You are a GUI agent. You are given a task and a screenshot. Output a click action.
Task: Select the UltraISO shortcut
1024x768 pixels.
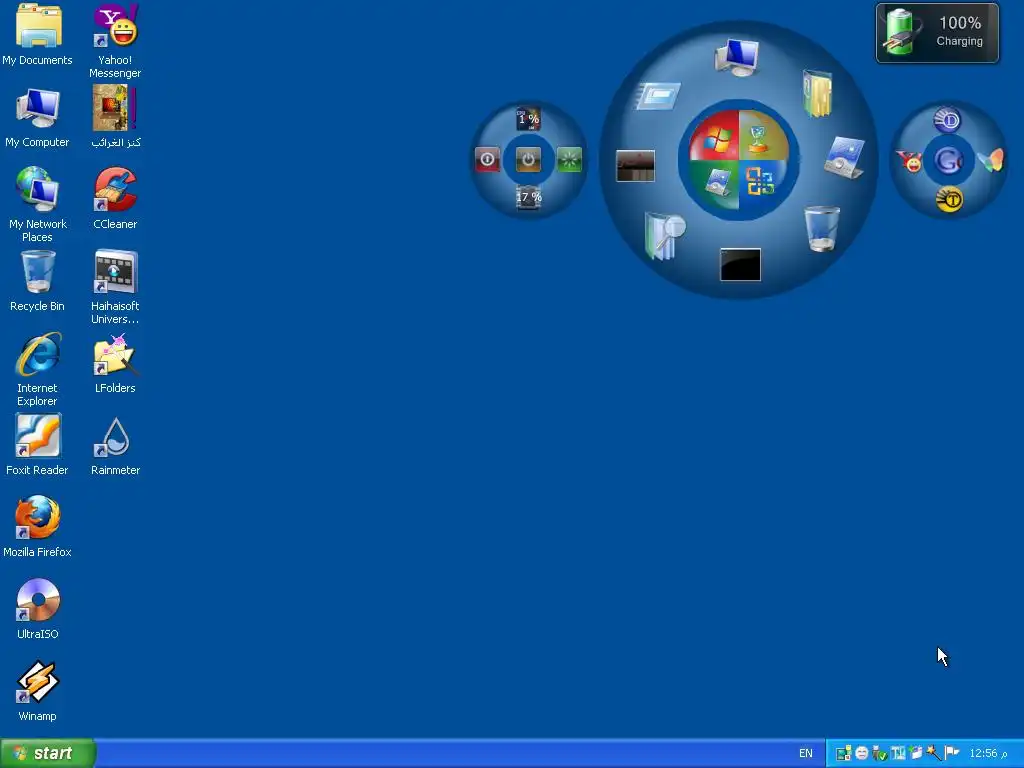click(x=37, y=609)
